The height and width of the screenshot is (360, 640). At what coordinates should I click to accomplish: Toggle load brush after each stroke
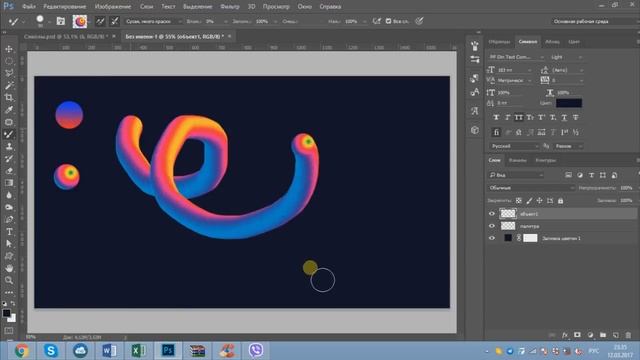(x=100, y=21)
